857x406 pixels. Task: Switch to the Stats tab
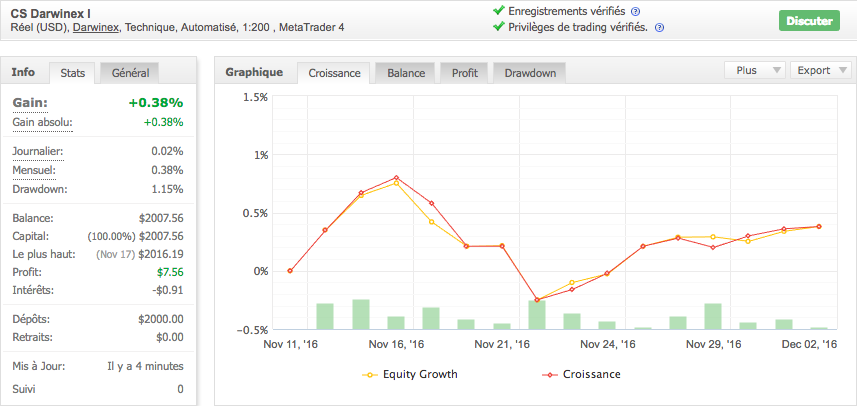[73, 73]
